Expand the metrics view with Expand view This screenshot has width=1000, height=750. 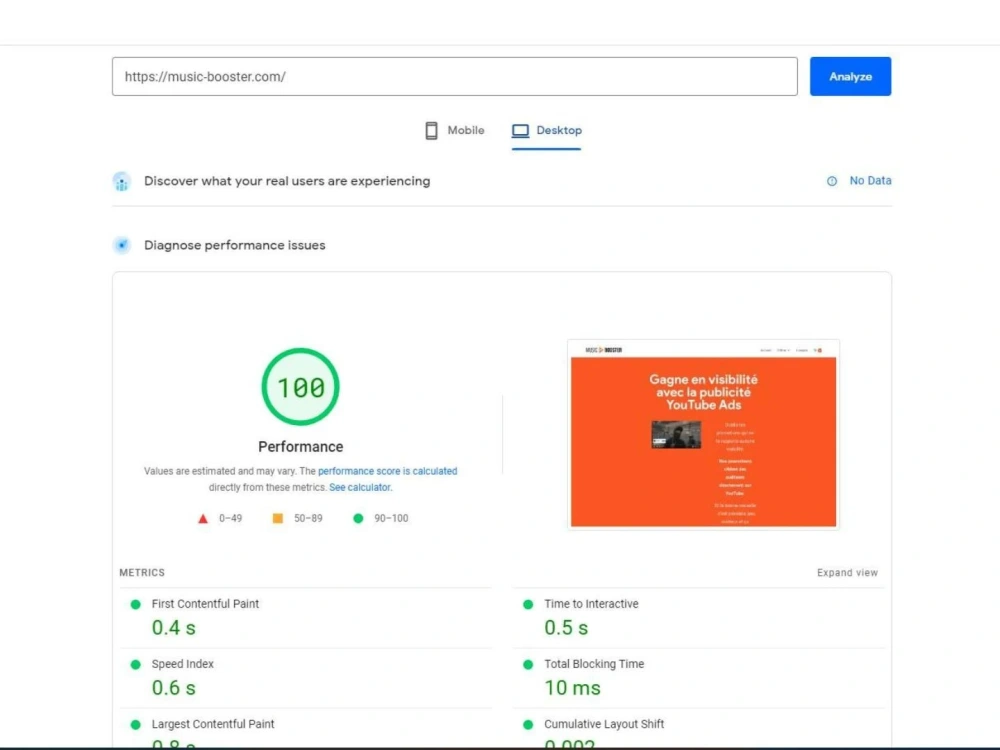[847, 572]
